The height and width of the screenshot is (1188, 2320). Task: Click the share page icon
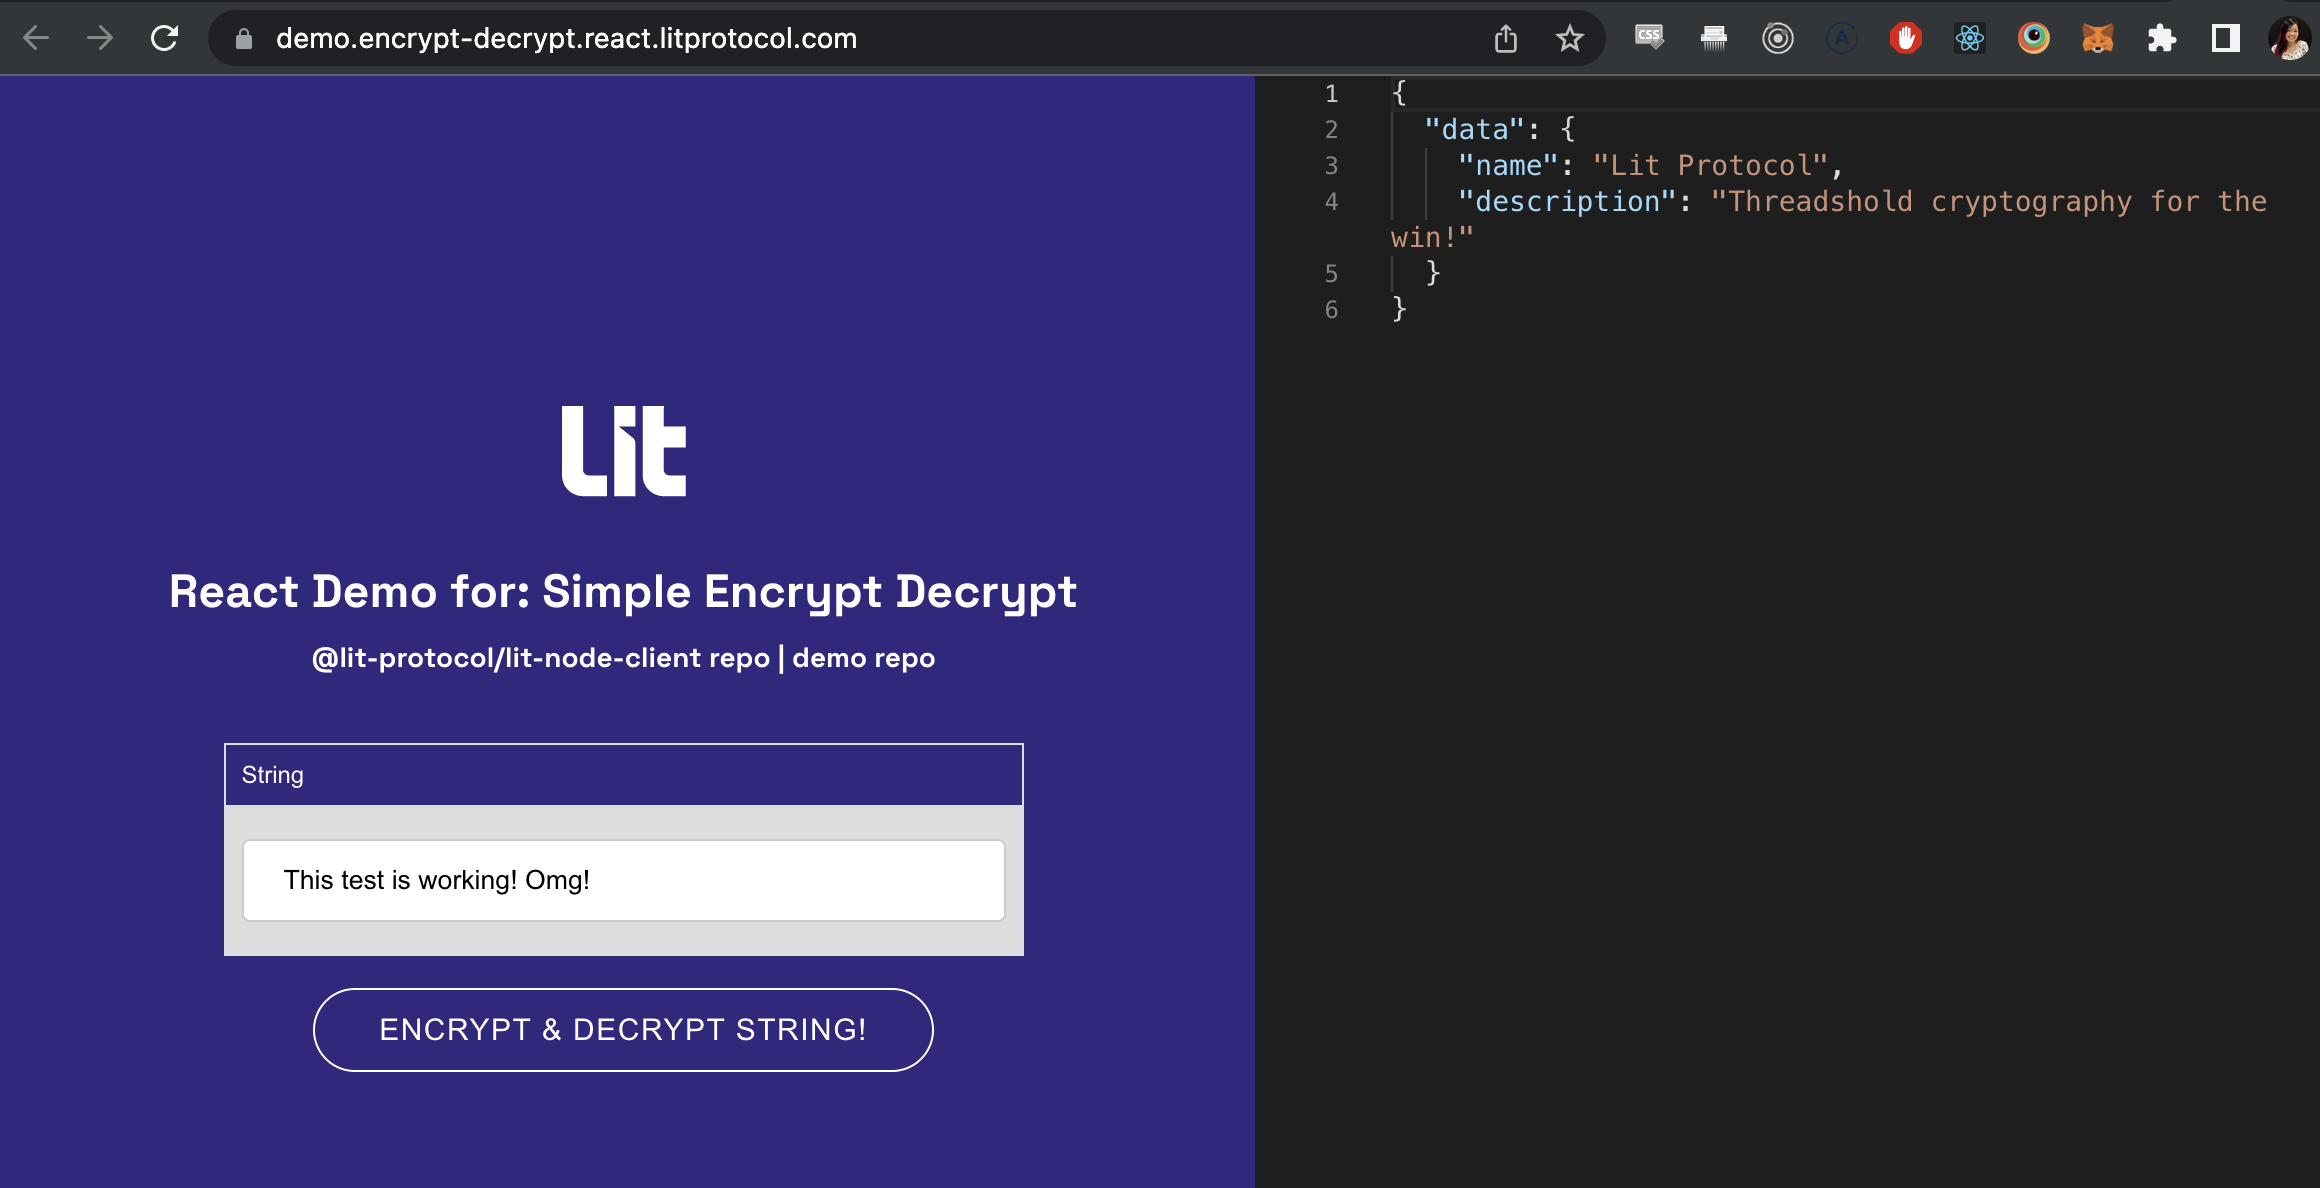tap(1505, 38)
